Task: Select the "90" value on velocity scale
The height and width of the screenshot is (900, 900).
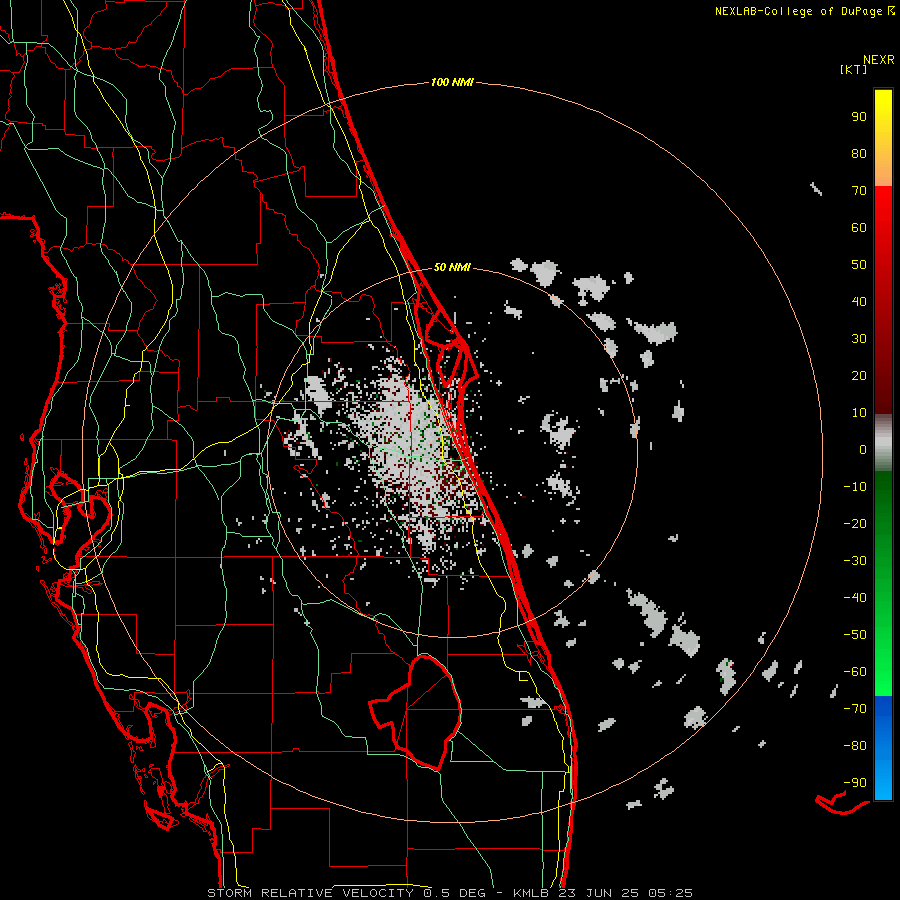Action: click(859, 117)
